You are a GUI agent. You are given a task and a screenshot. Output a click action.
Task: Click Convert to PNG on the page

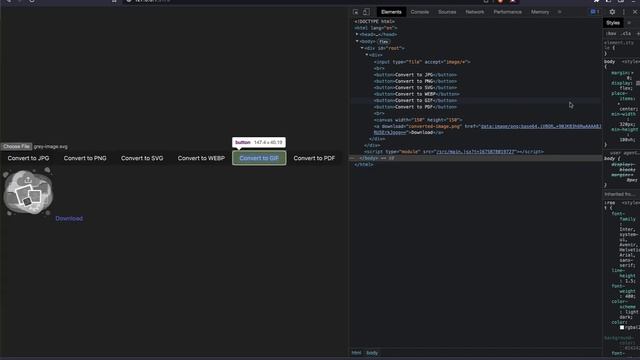point(85,158)
